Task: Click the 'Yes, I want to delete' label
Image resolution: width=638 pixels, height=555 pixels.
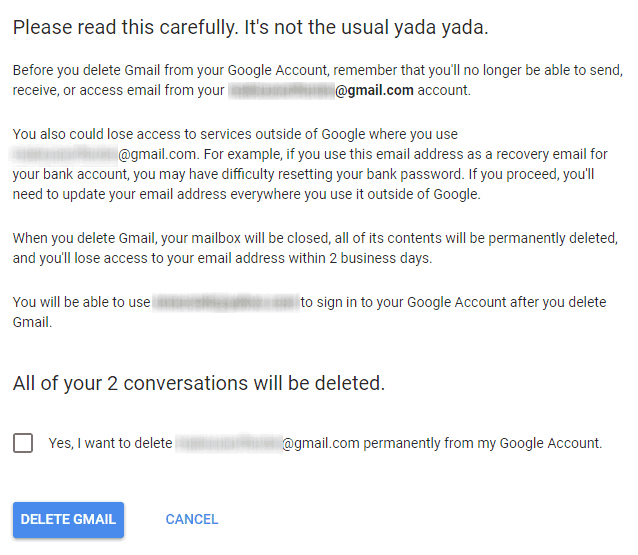Action: 110,443
